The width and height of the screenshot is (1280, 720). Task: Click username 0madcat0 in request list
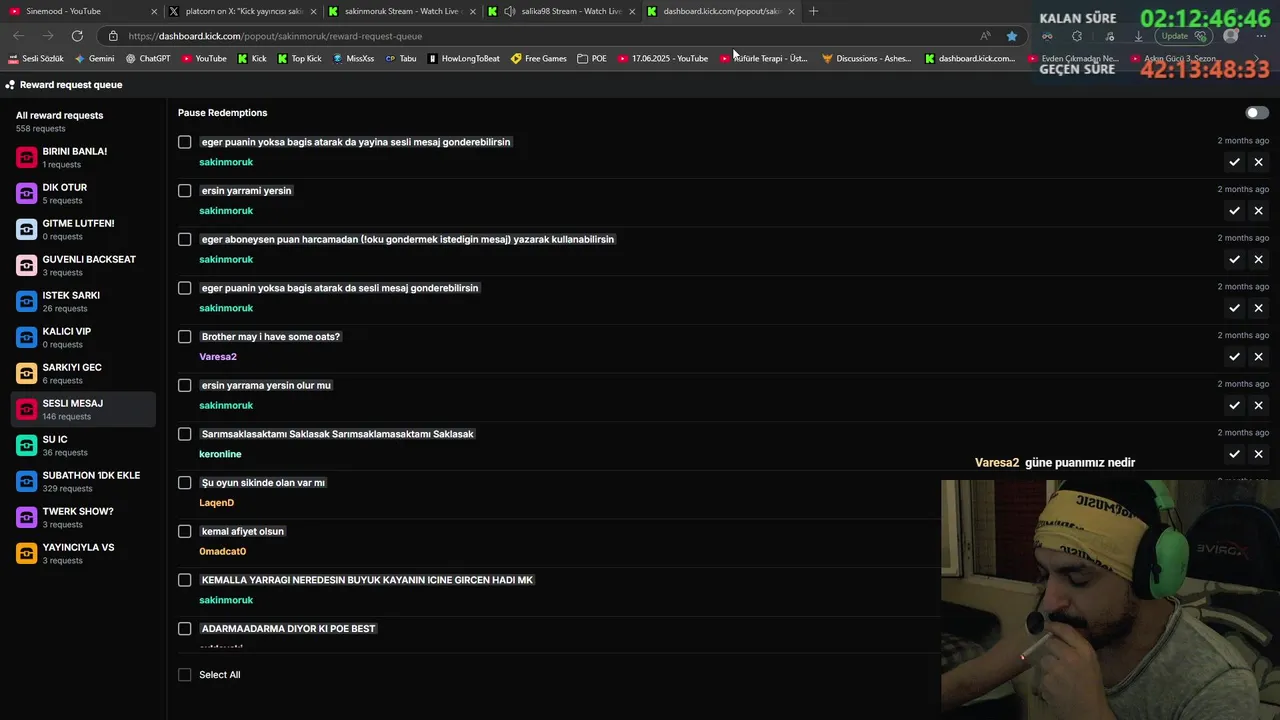(222, 552)
